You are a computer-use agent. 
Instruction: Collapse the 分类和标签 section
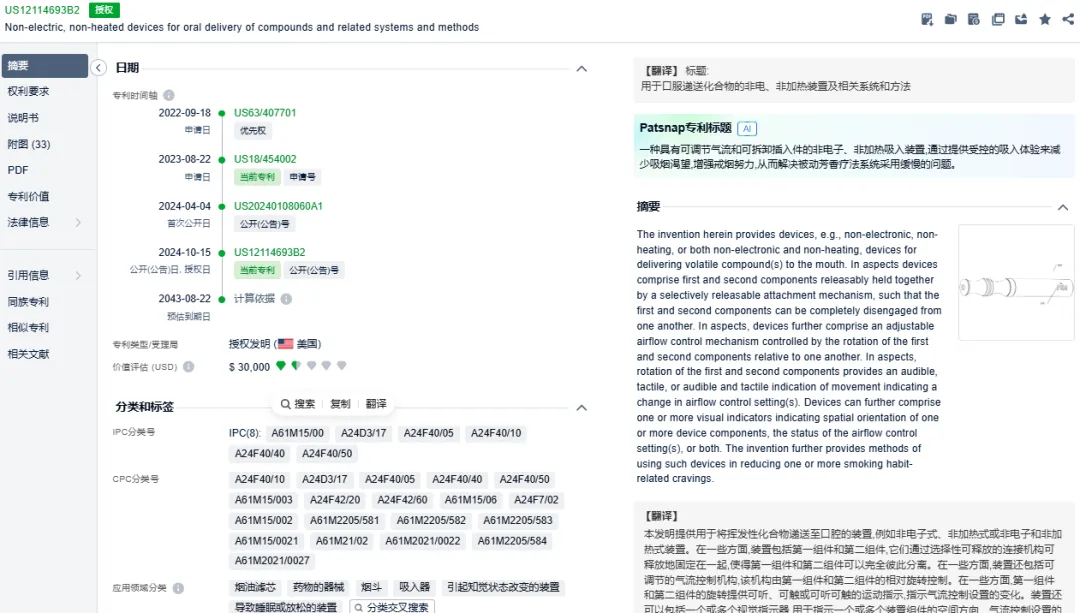tap(581, 407)
